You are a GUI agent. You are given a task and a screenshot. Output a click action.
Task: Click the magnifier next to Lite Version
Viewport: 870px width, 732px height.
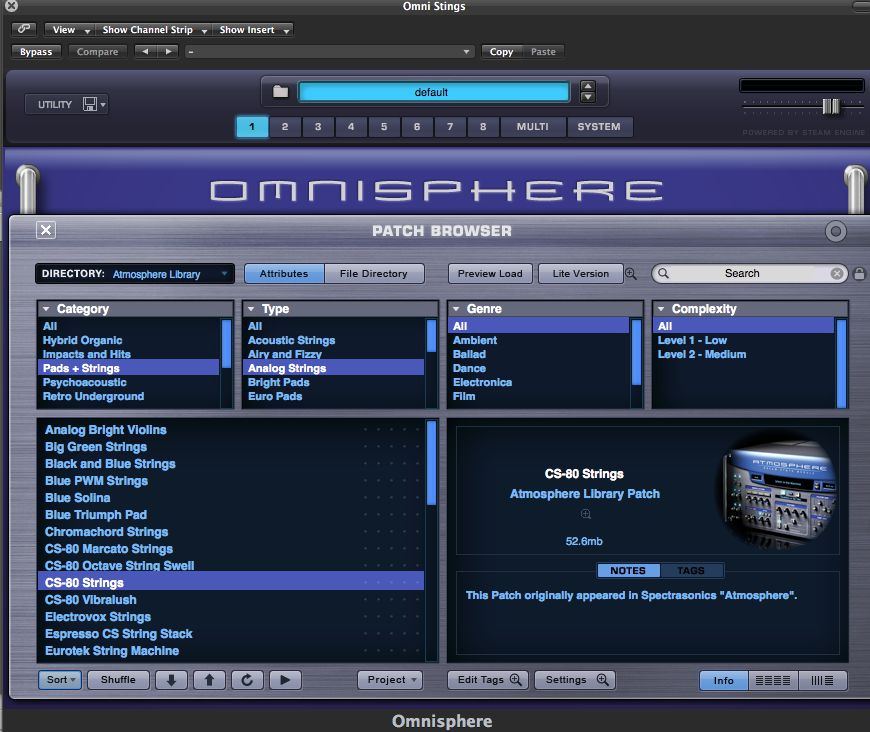631,274
